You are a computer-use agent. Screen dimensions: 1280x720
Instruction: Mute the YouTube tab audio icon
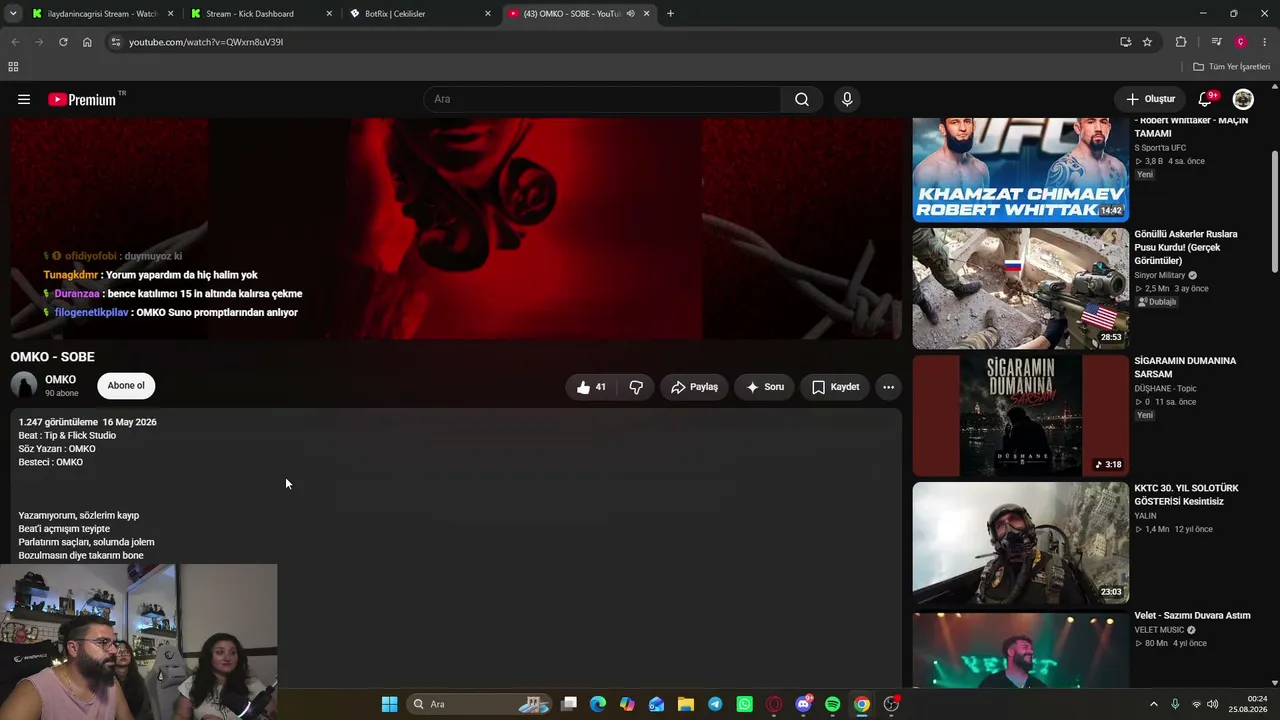coord(630,14)
